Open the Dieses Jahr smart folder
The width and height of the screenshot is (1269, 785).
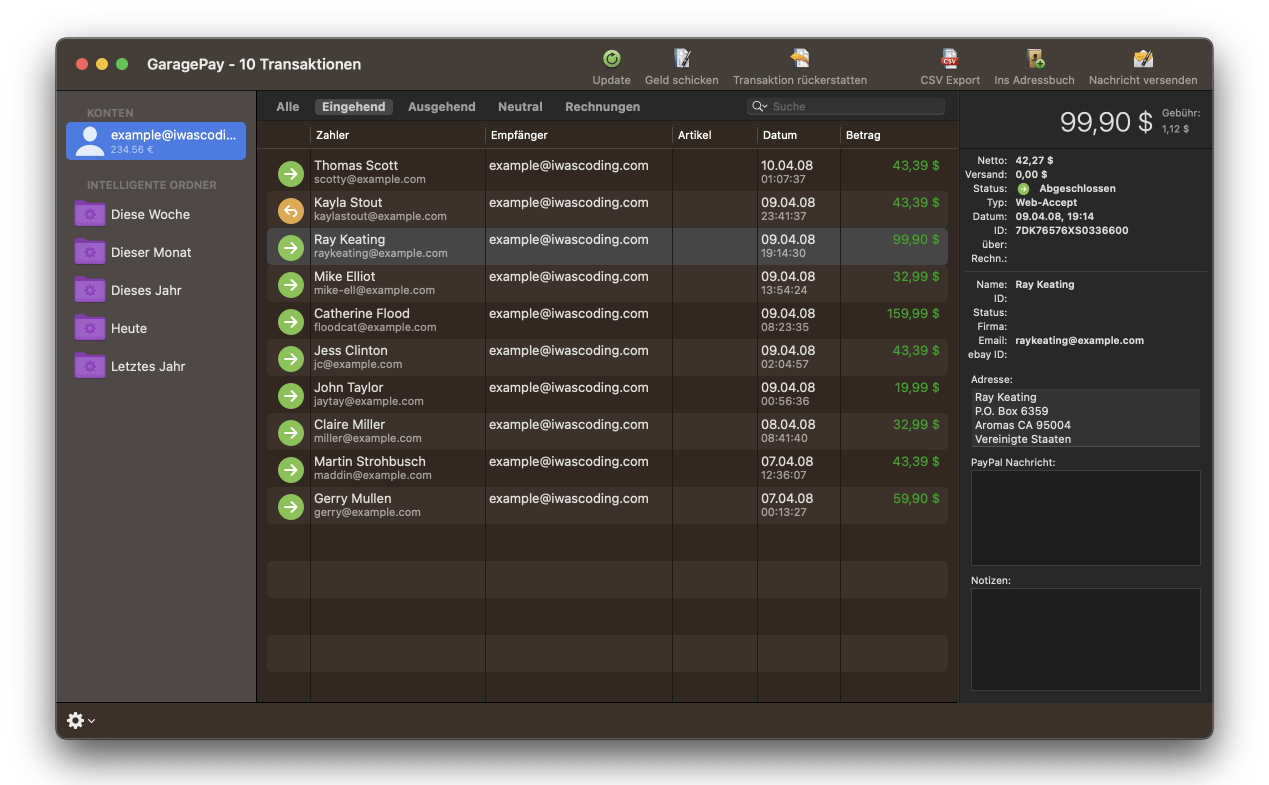click(146, 290)
